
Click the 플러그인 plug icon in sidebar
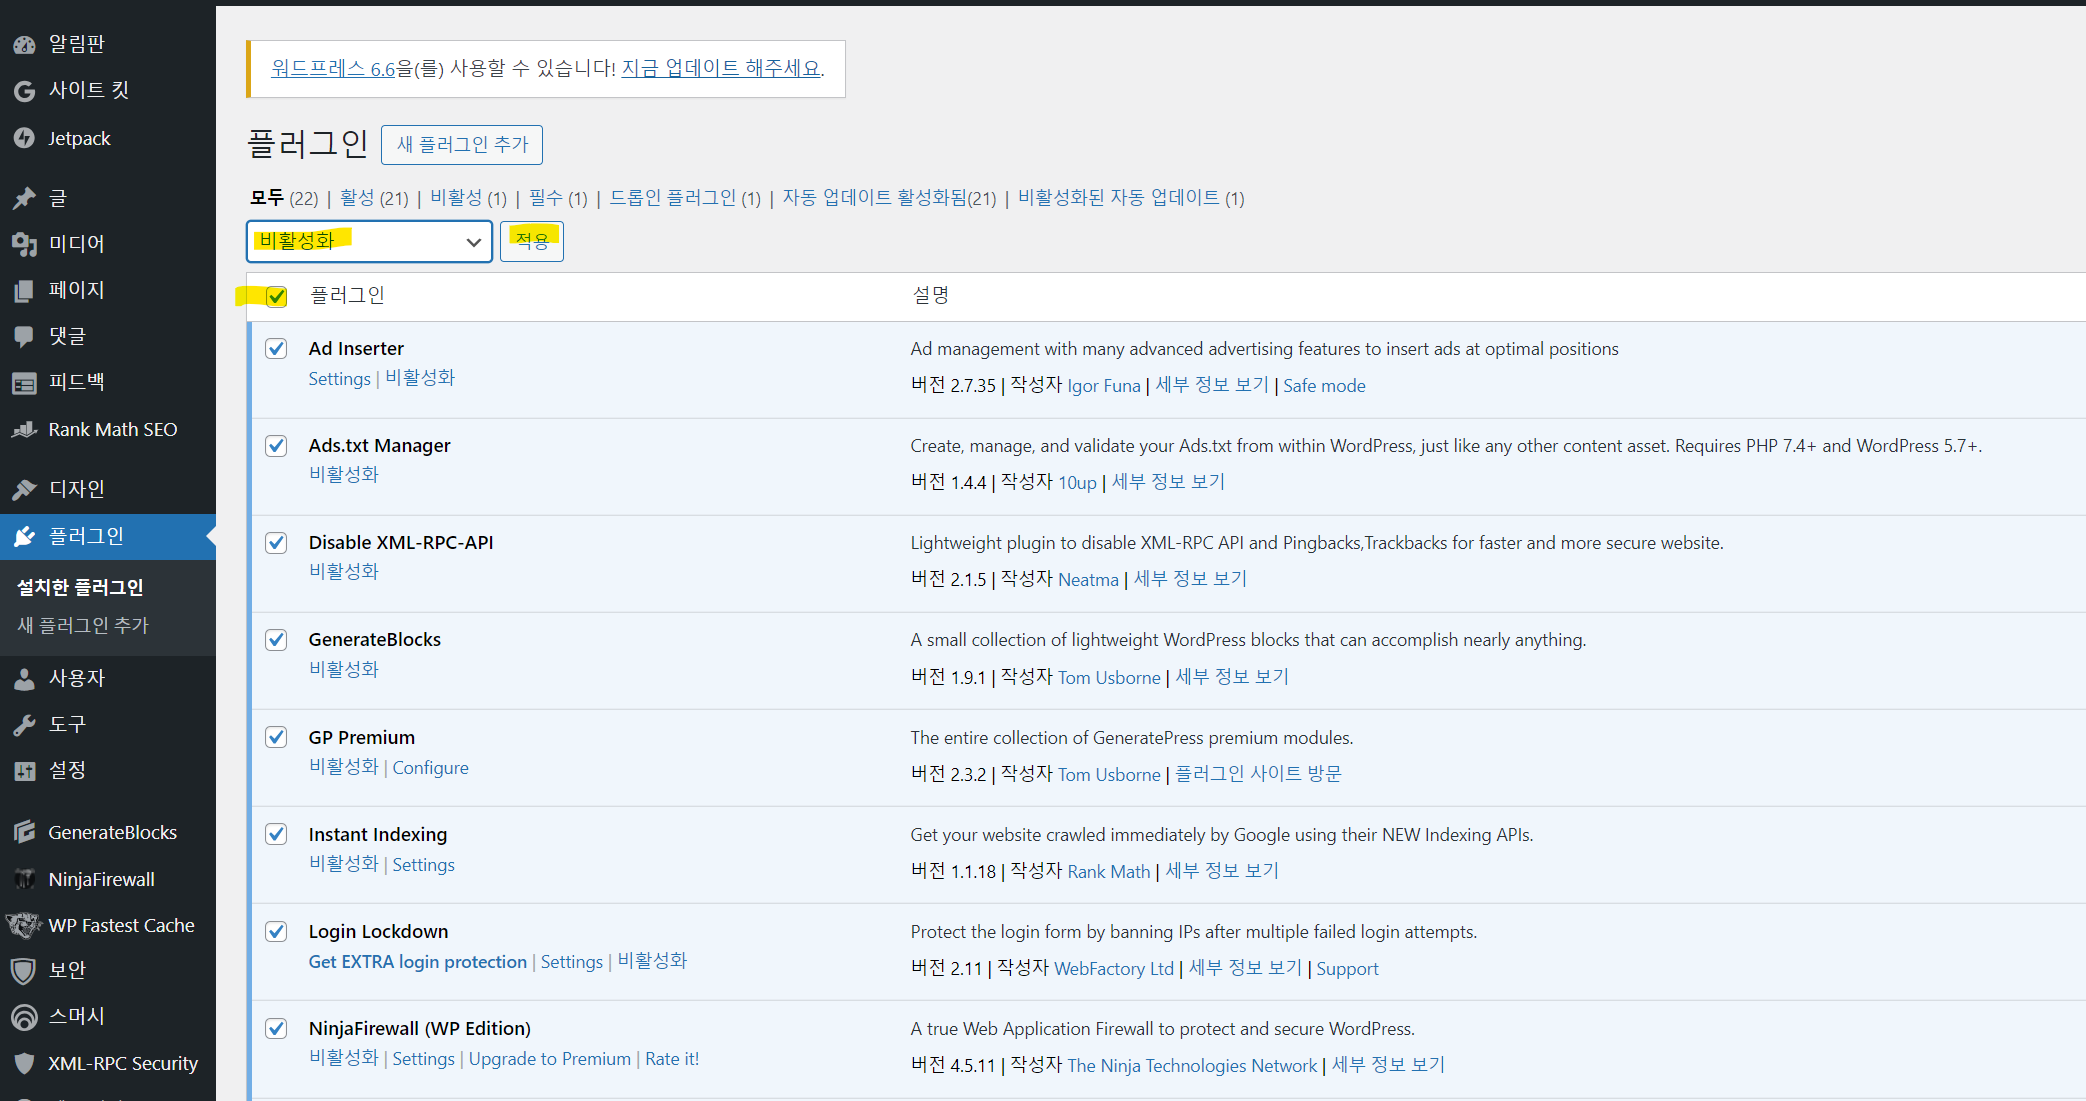click(24, 537)
